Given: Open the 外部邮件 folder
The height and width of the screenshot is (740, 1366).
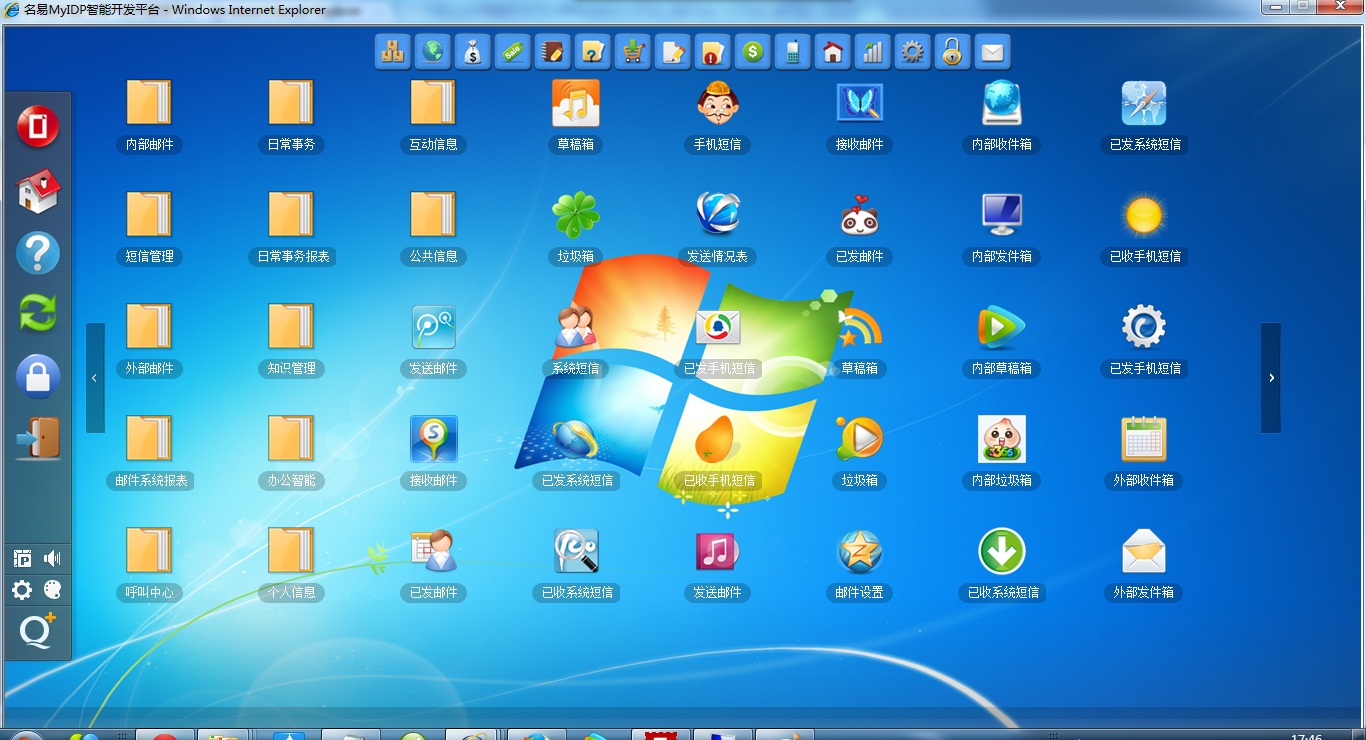Looking at the screenshot, I should 149,326.
